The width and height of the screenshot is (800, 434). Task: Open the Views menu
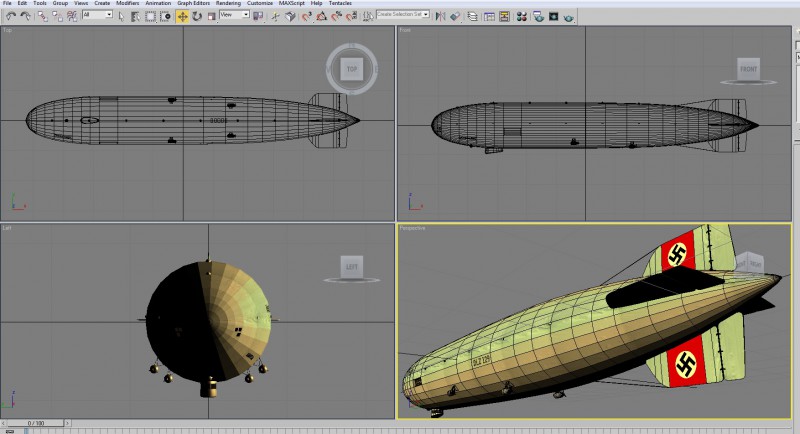(81, 3)
